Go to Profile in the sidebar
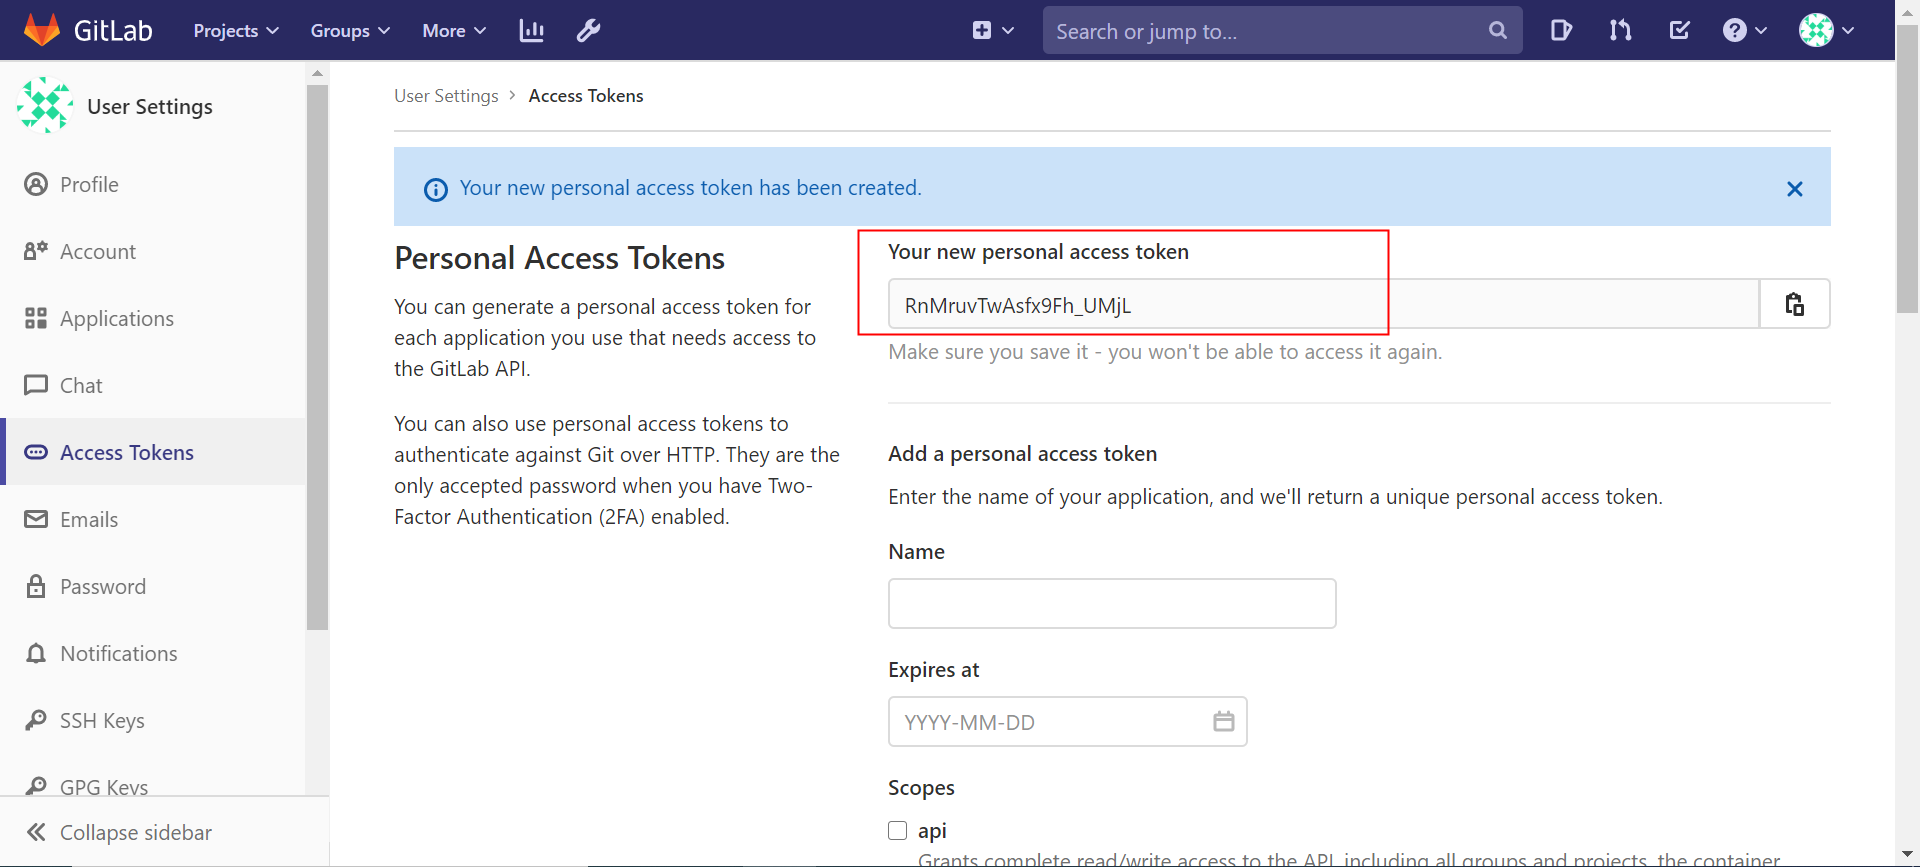Screen dimensions: 1920x867 pyautogui.click(x=89, y=185)
